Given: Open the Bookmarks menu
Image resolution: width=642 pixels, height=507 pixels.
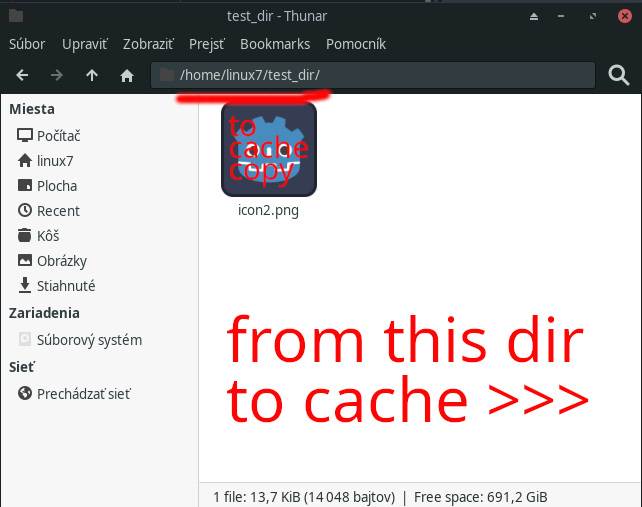Looking at the screenshot, I should tap(275, 44).
